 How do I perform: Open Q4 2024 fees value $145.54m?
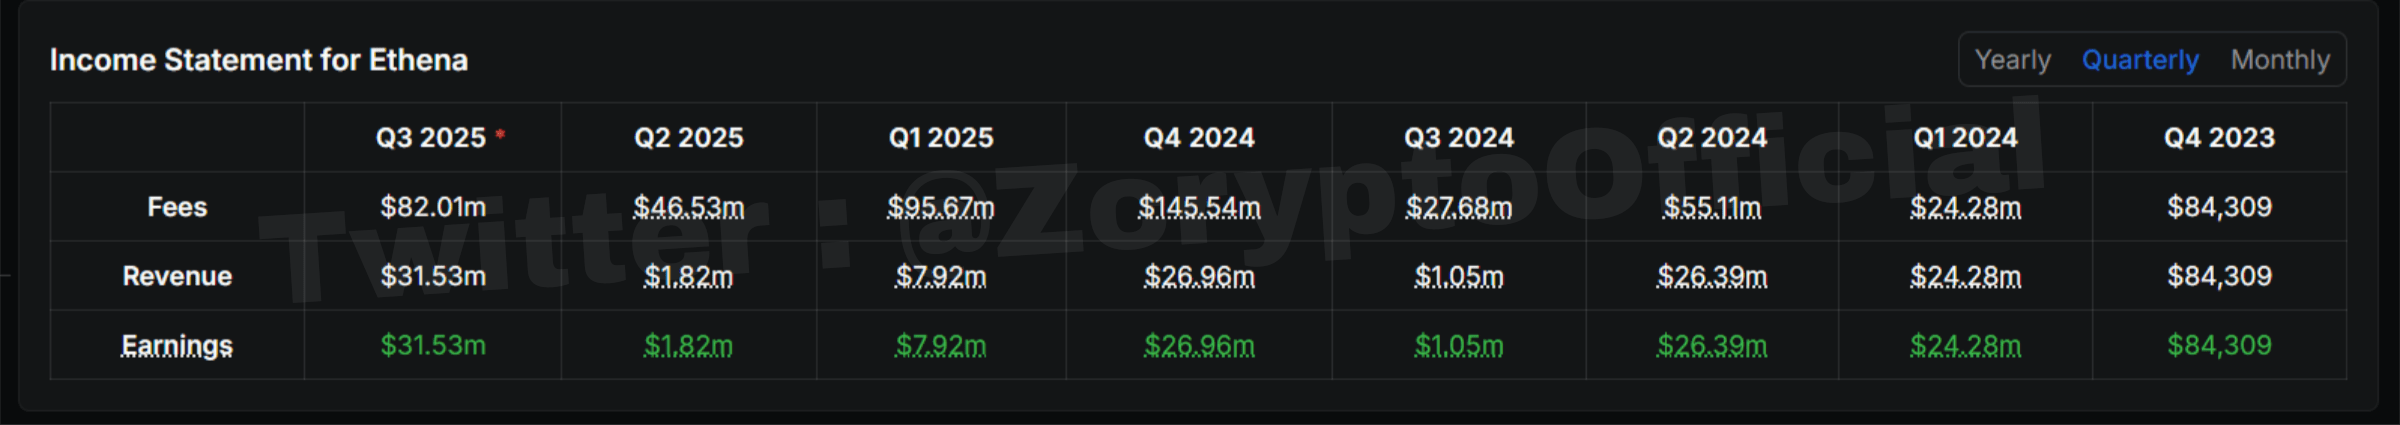pos(1199,207)
